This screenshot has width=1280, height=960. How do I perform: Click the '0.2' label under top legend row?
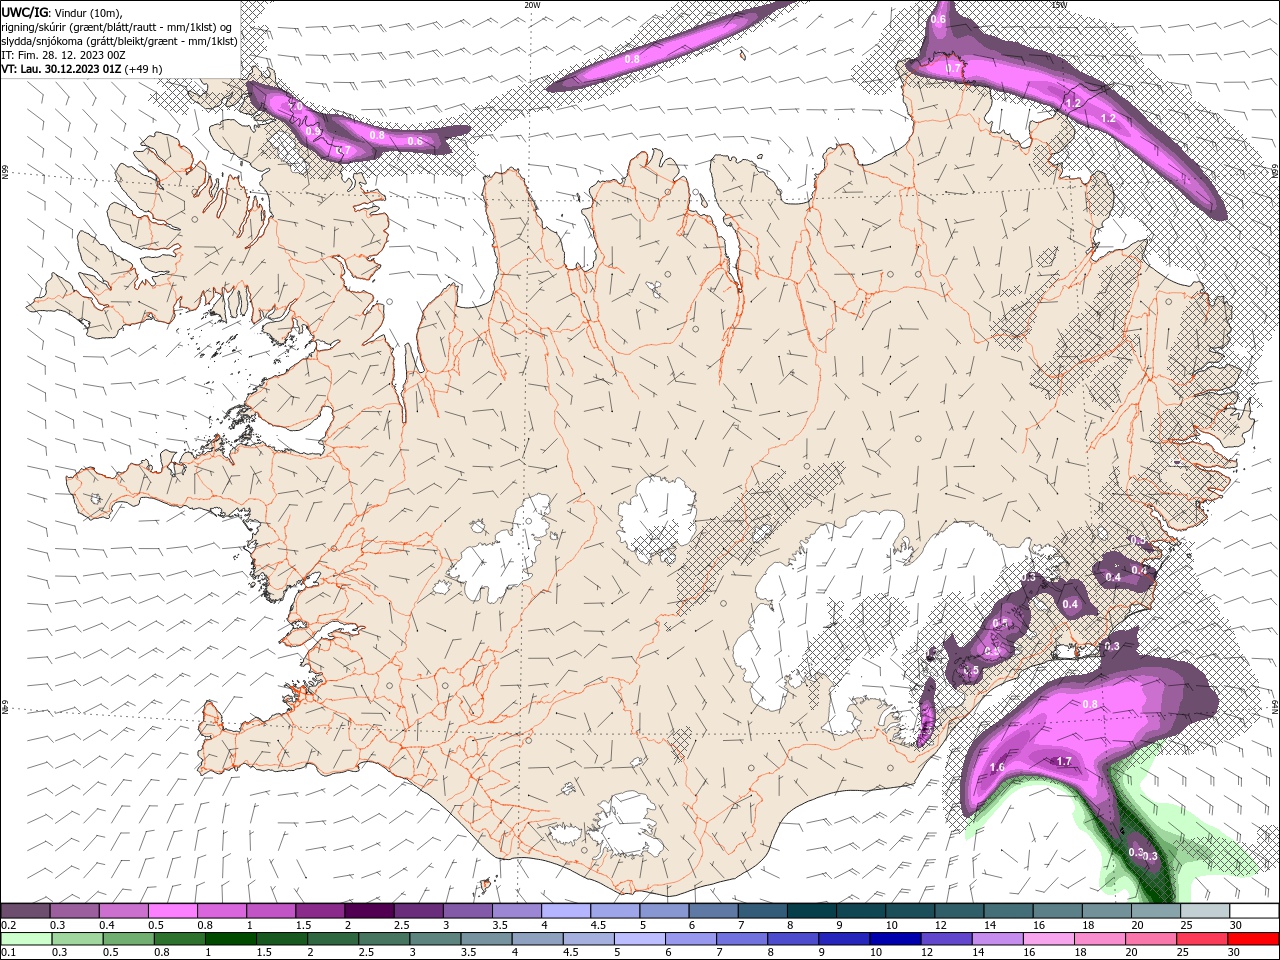point(9,925)
